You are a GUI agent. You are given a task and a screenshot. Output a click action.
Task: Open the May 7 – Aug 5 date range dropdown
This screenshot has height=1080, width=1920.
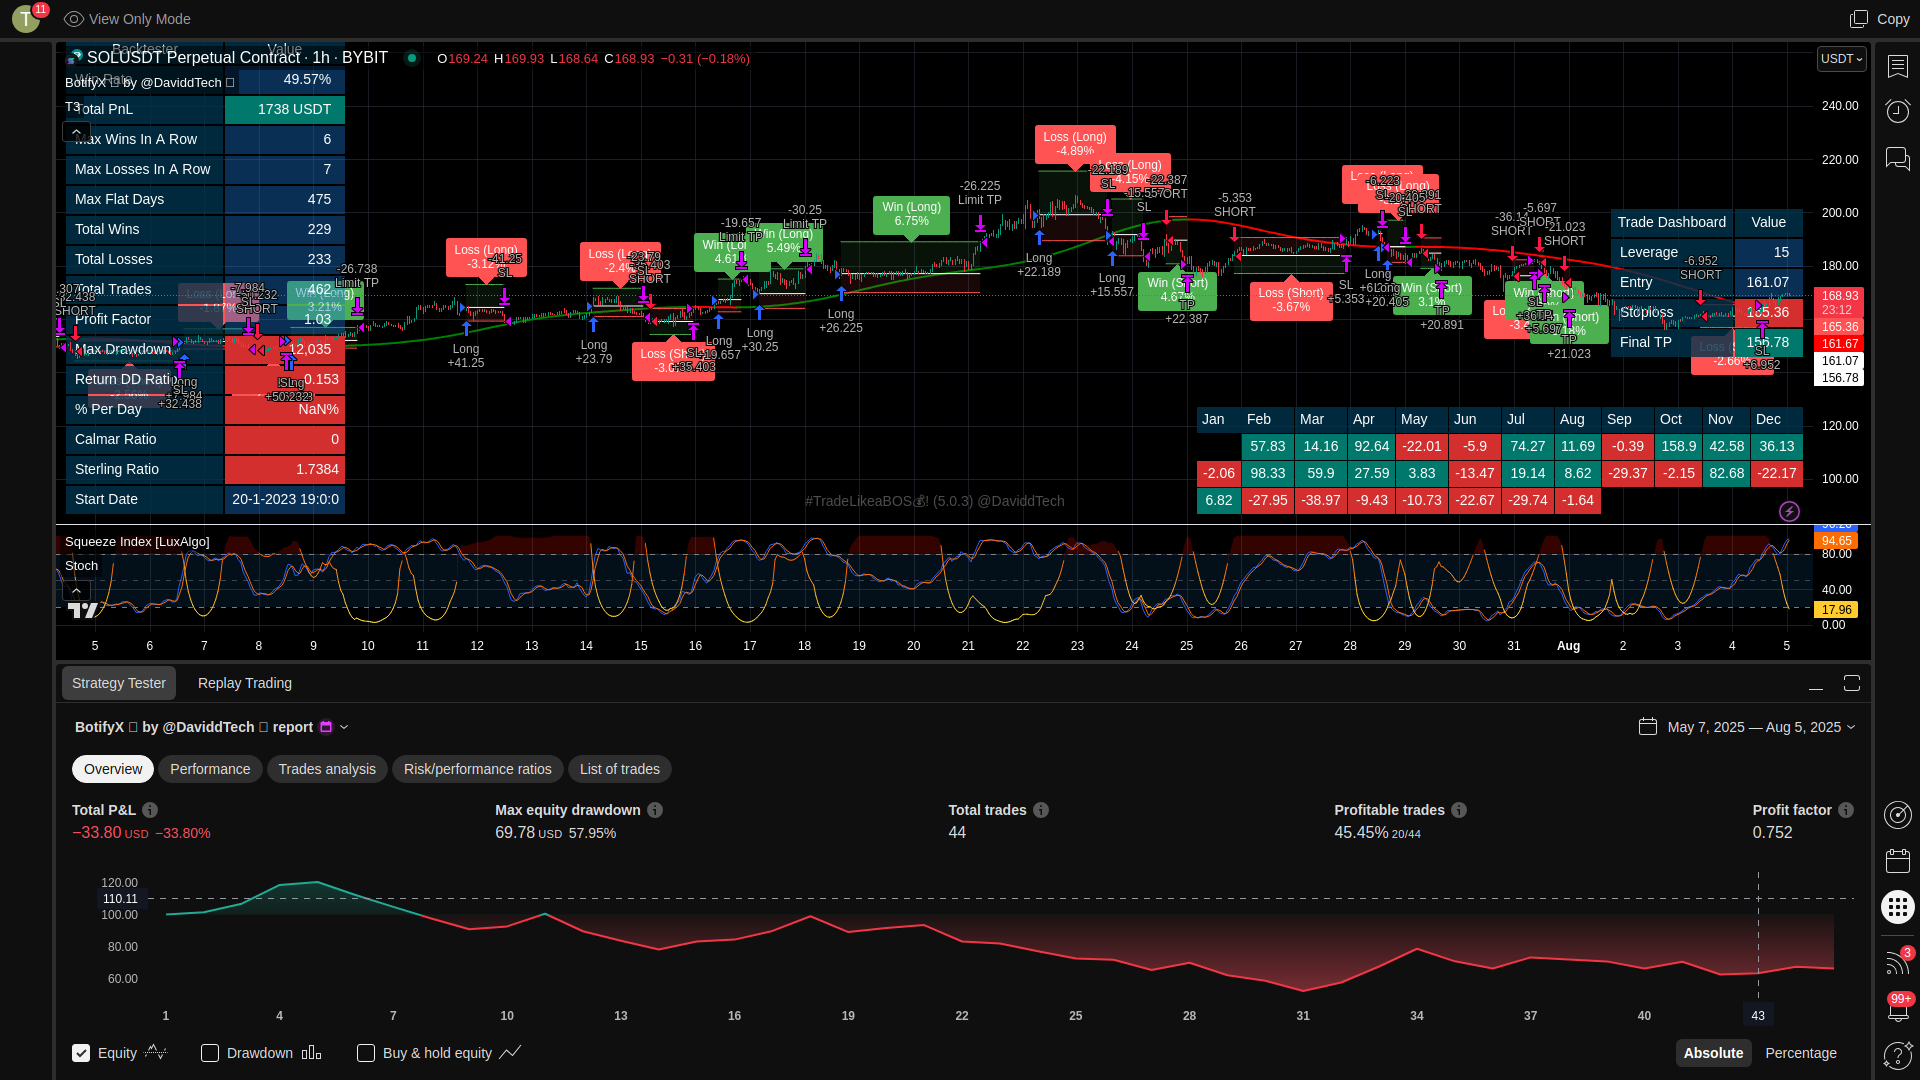tap(1760, 727)
